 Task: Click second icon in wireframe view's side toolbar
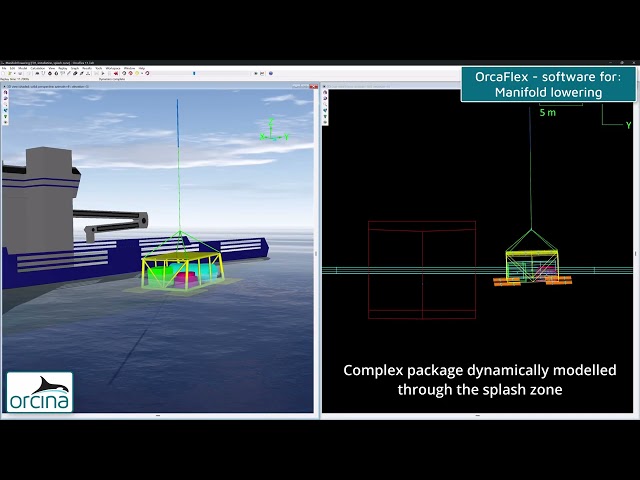coord(325,98)
